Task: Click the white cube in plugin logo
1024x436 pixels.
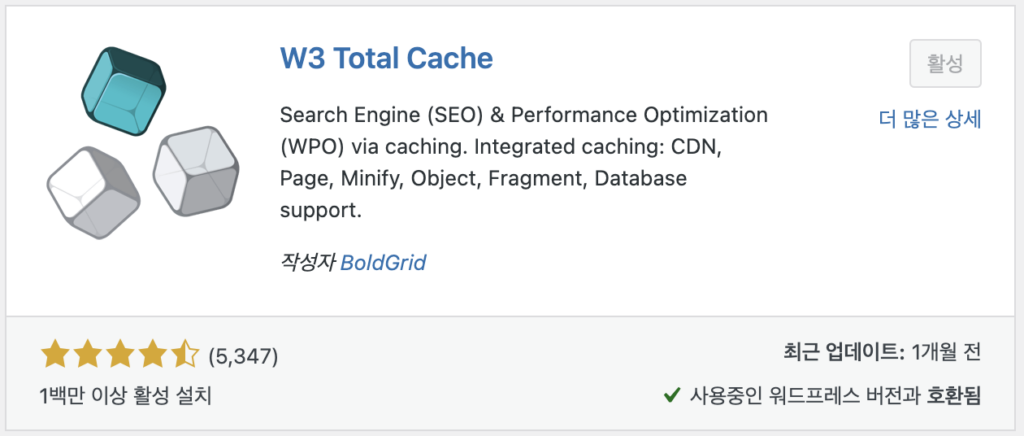Action: point(93,193)
